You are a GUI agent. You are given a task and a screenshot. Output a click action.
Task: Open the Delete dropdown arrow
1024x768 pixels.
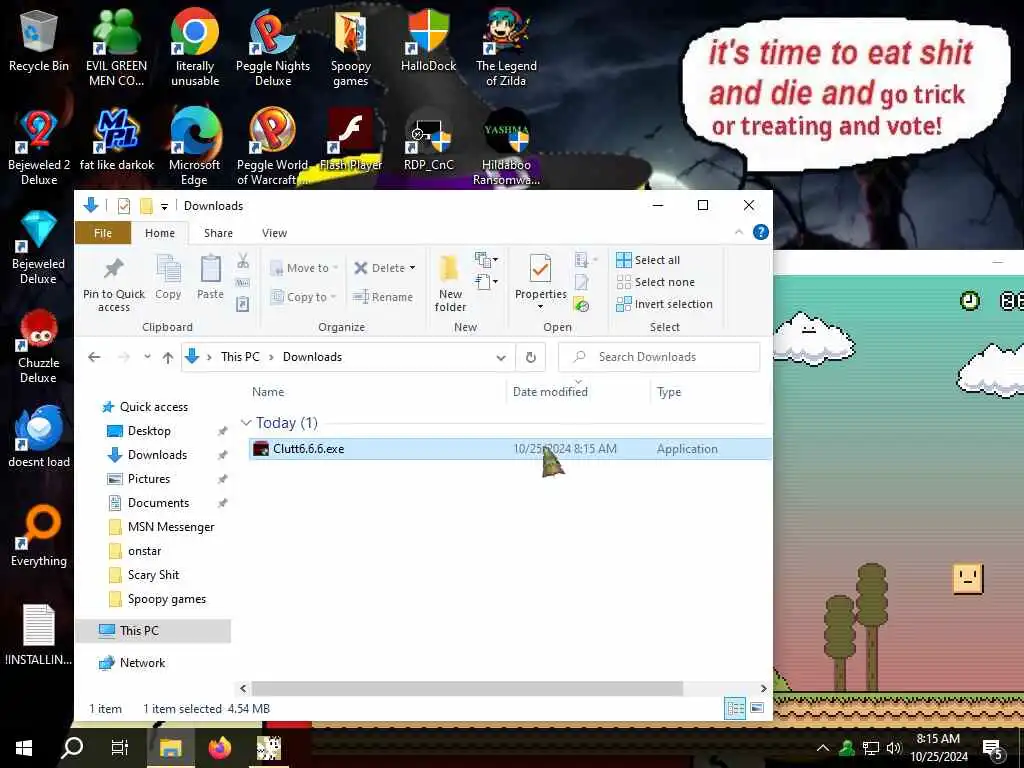pyautogui.click(x=412, y=268)
